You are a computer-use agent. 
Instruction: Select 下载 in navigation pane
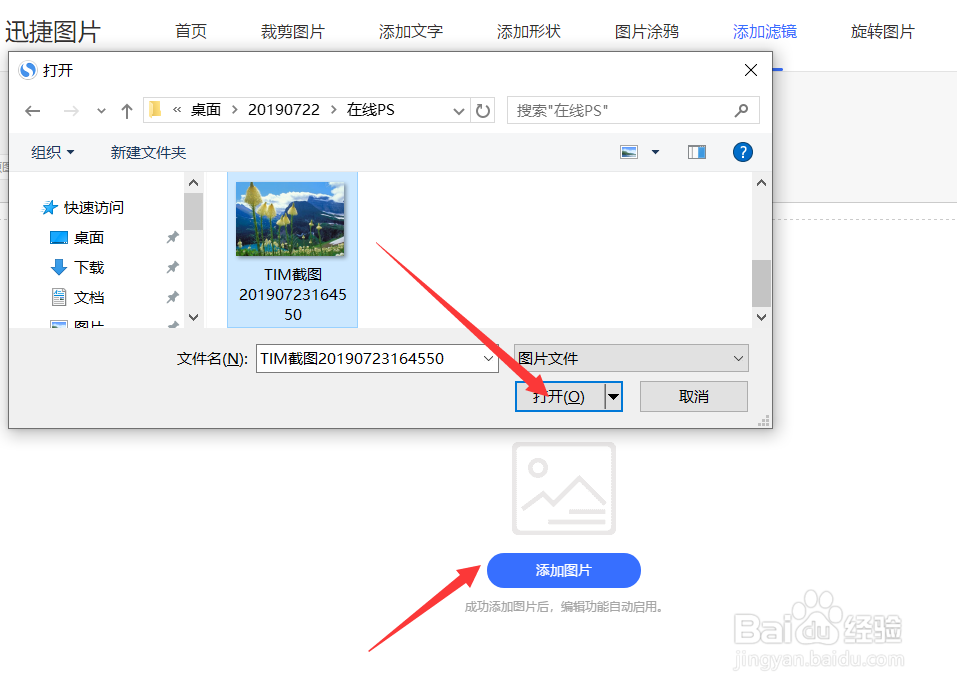pos(77,267)
